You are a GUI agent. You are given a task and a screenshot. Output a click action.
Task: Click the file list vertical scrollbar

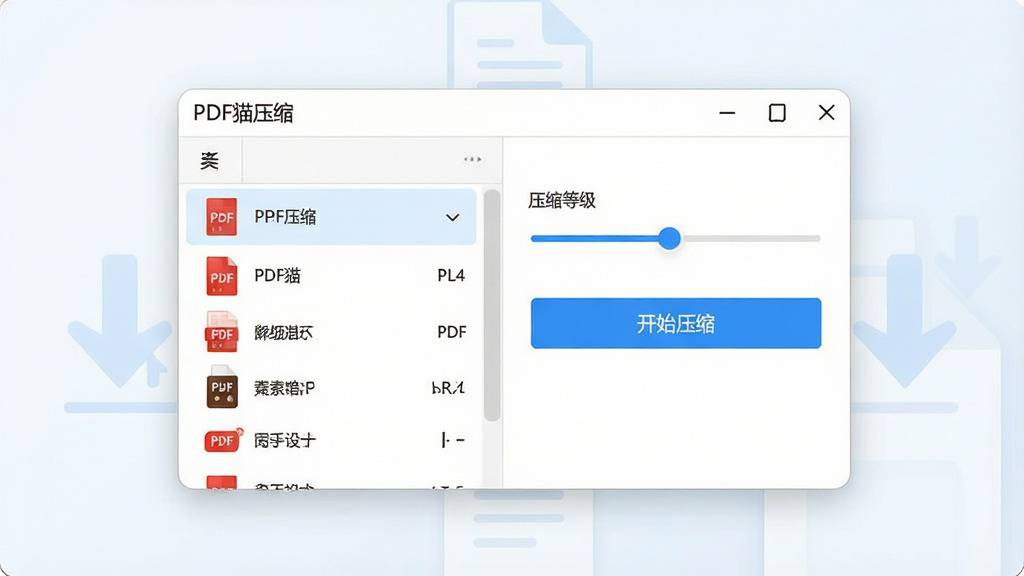point(492,305)
